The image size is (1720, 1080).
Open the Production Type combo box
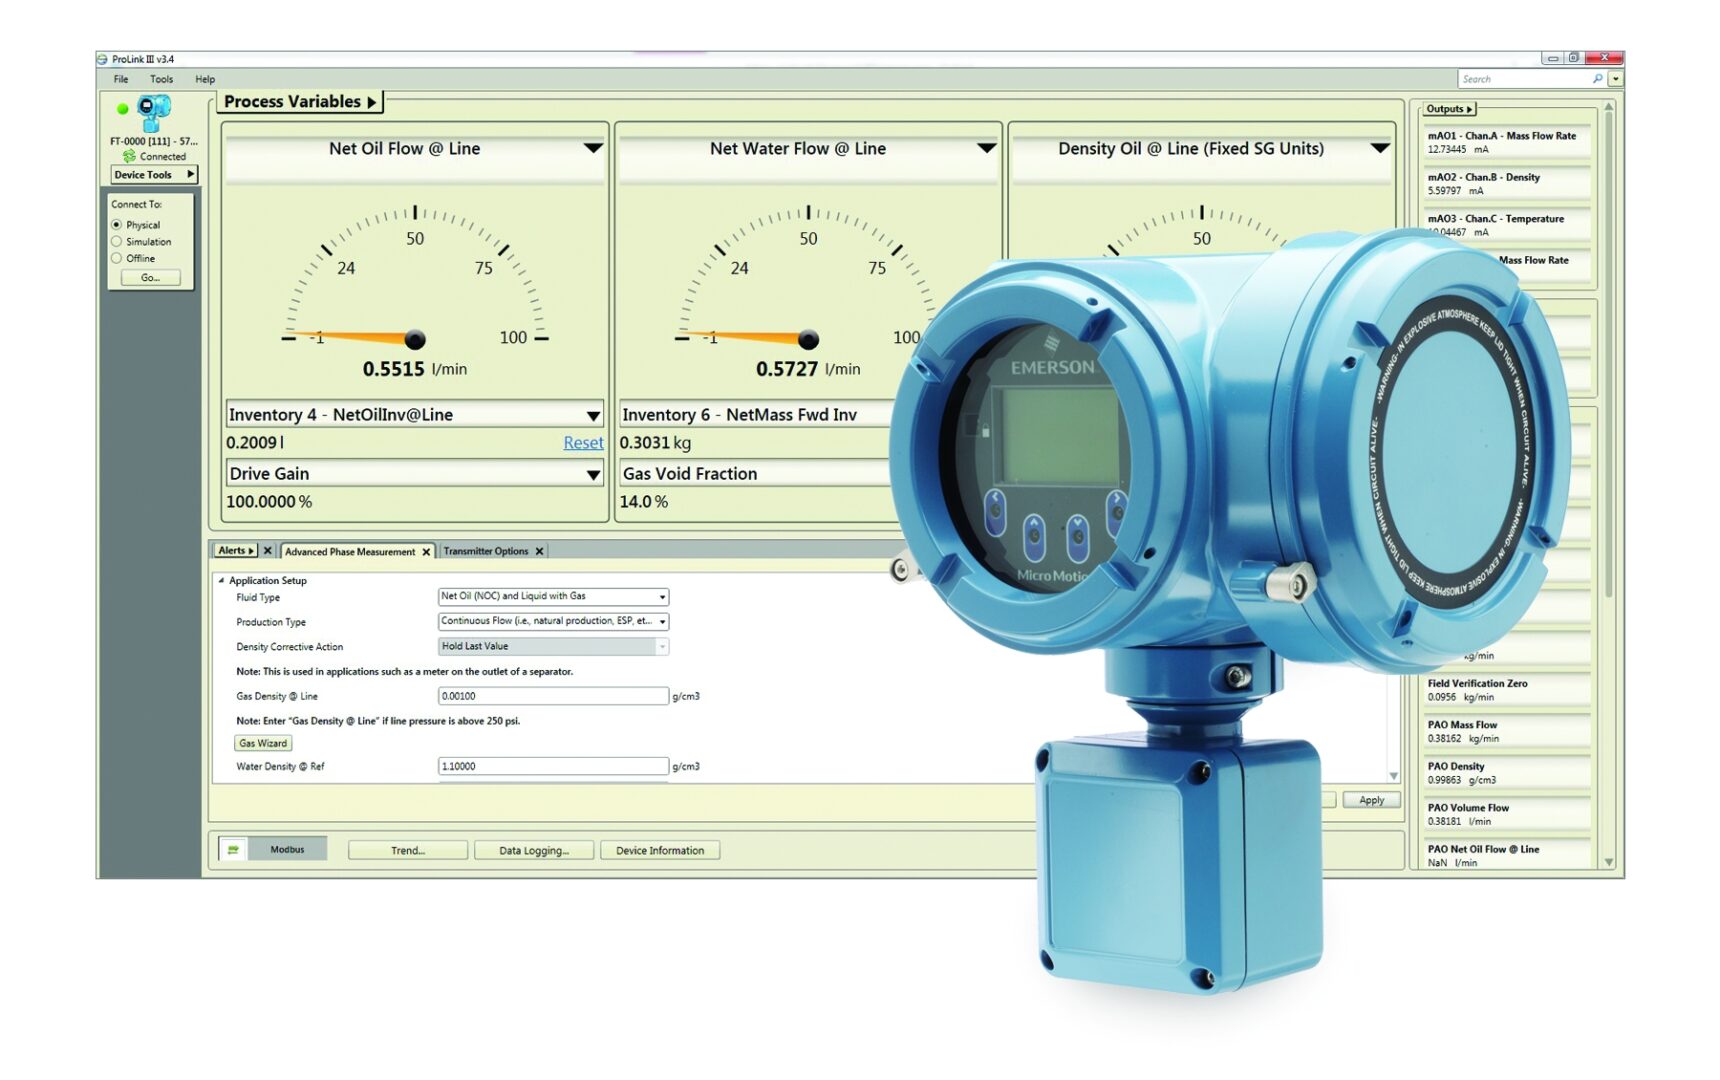click(553, 621)
